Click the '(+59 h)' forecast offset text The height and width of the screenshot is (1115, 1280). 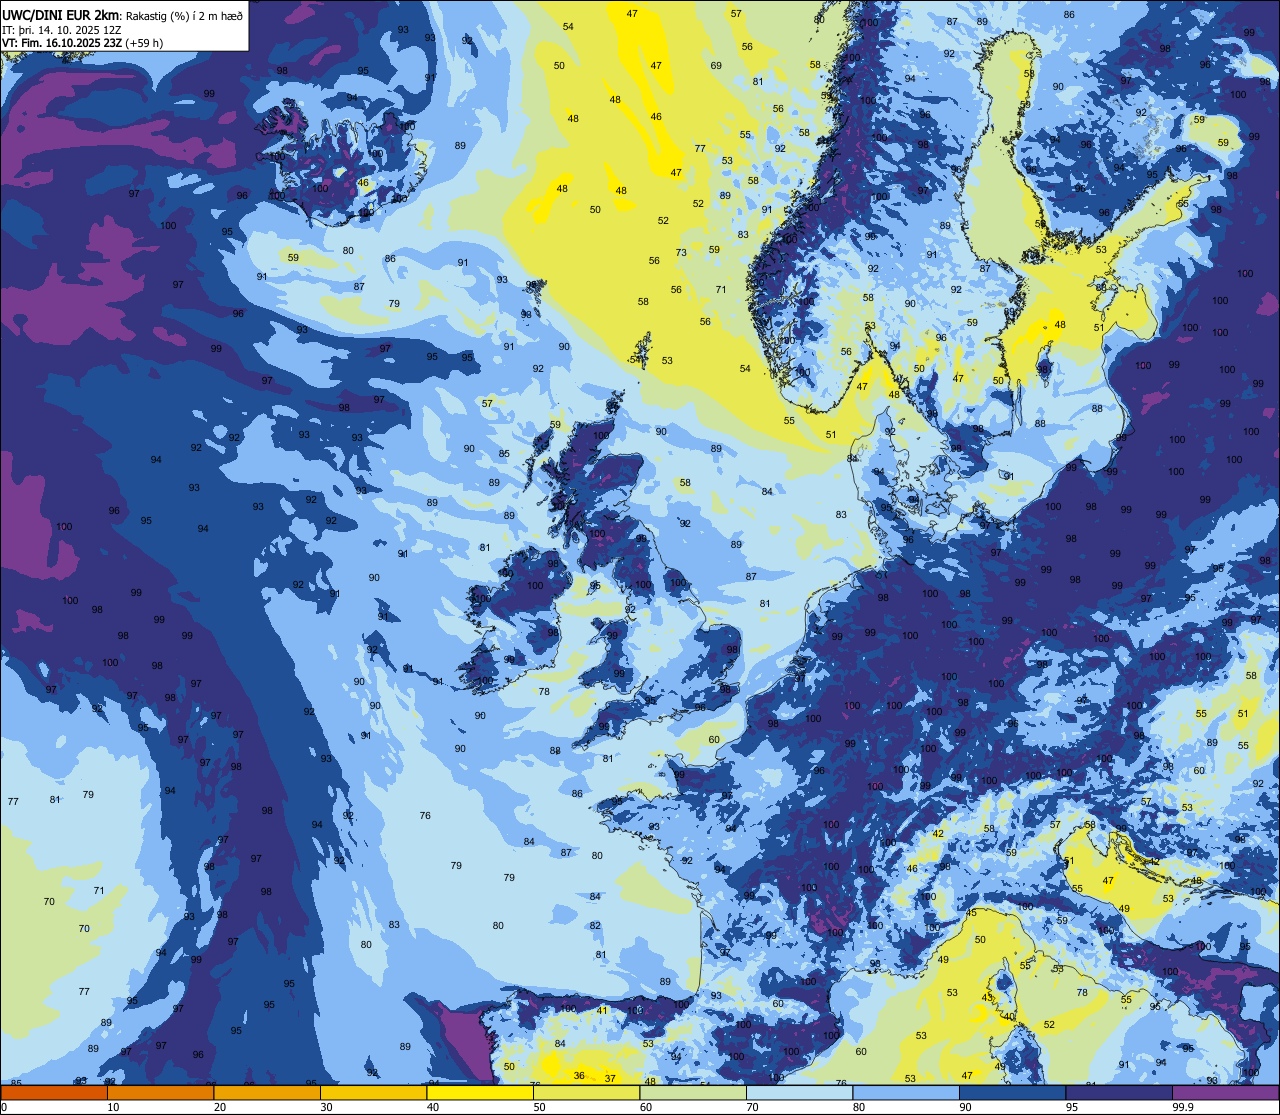[145, 43]
